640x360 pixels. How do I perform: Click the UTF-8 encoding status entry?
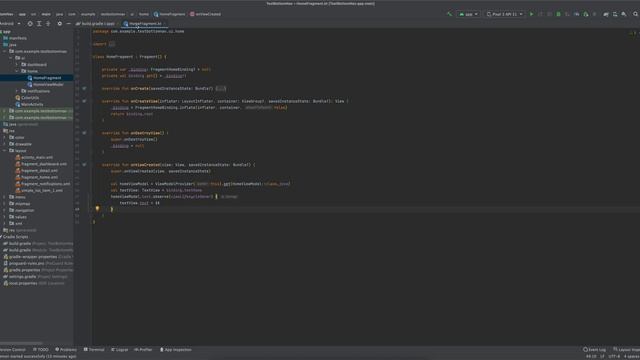coord(614,356)
